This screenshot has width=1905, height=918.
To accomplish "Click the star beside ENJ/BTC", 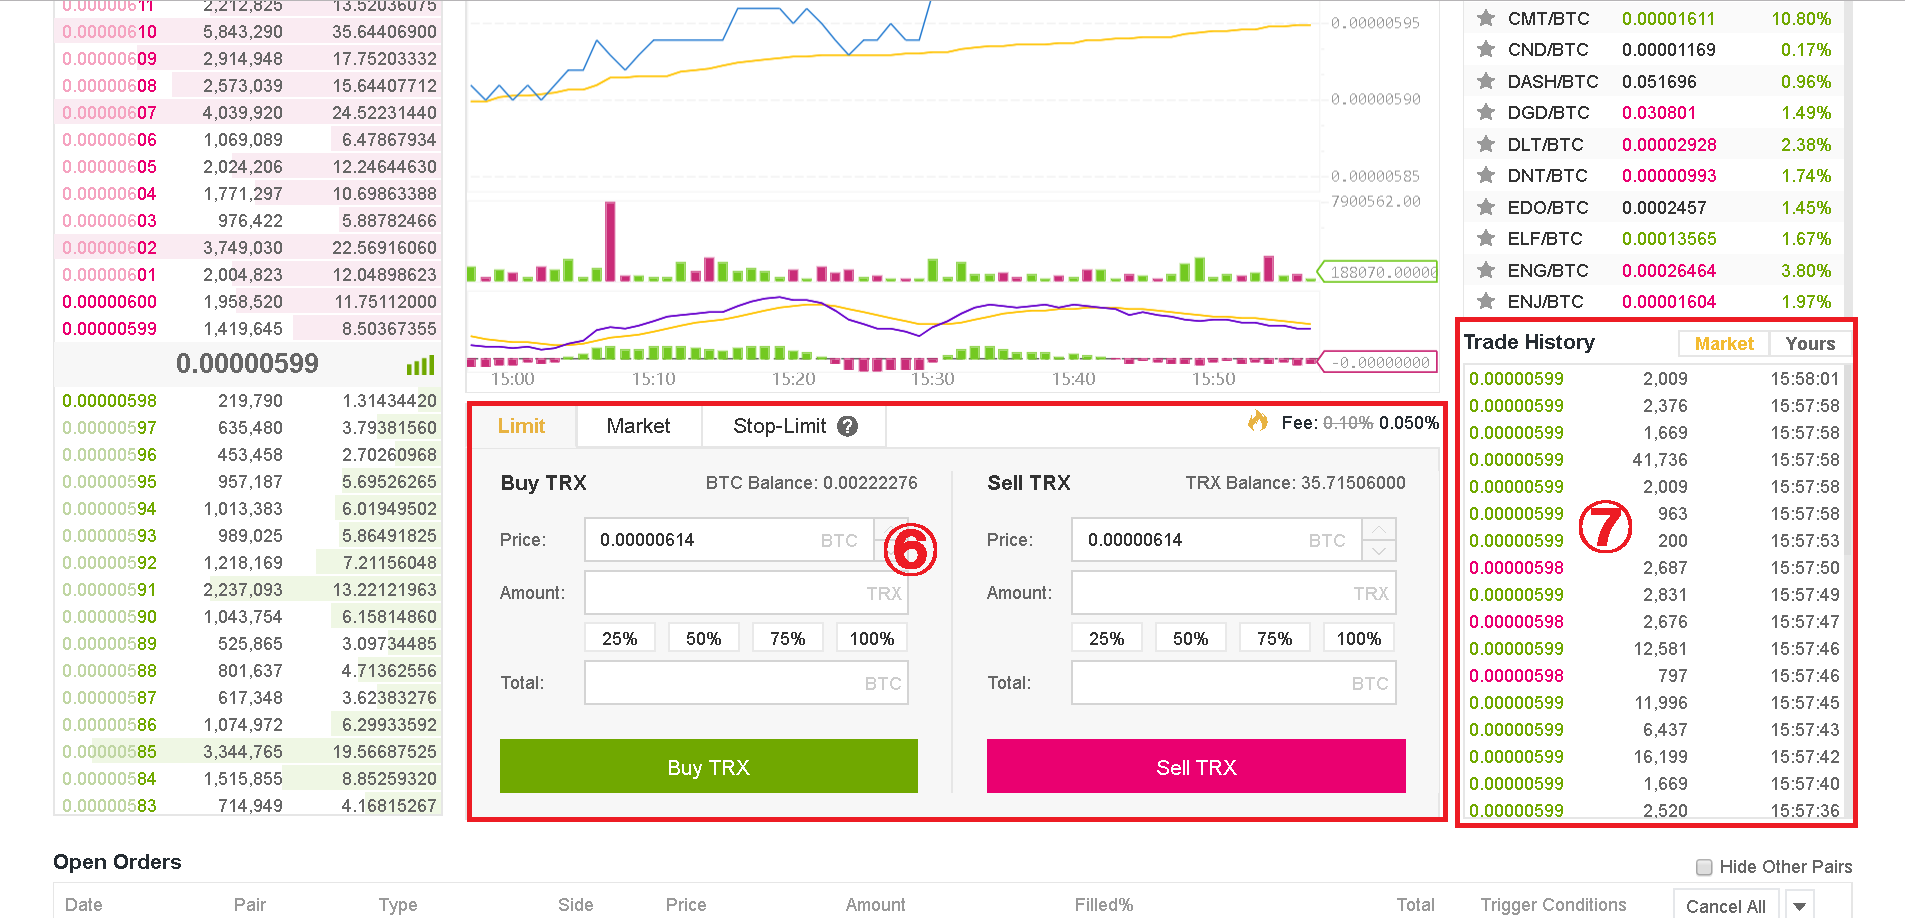I will (1486, 301).
